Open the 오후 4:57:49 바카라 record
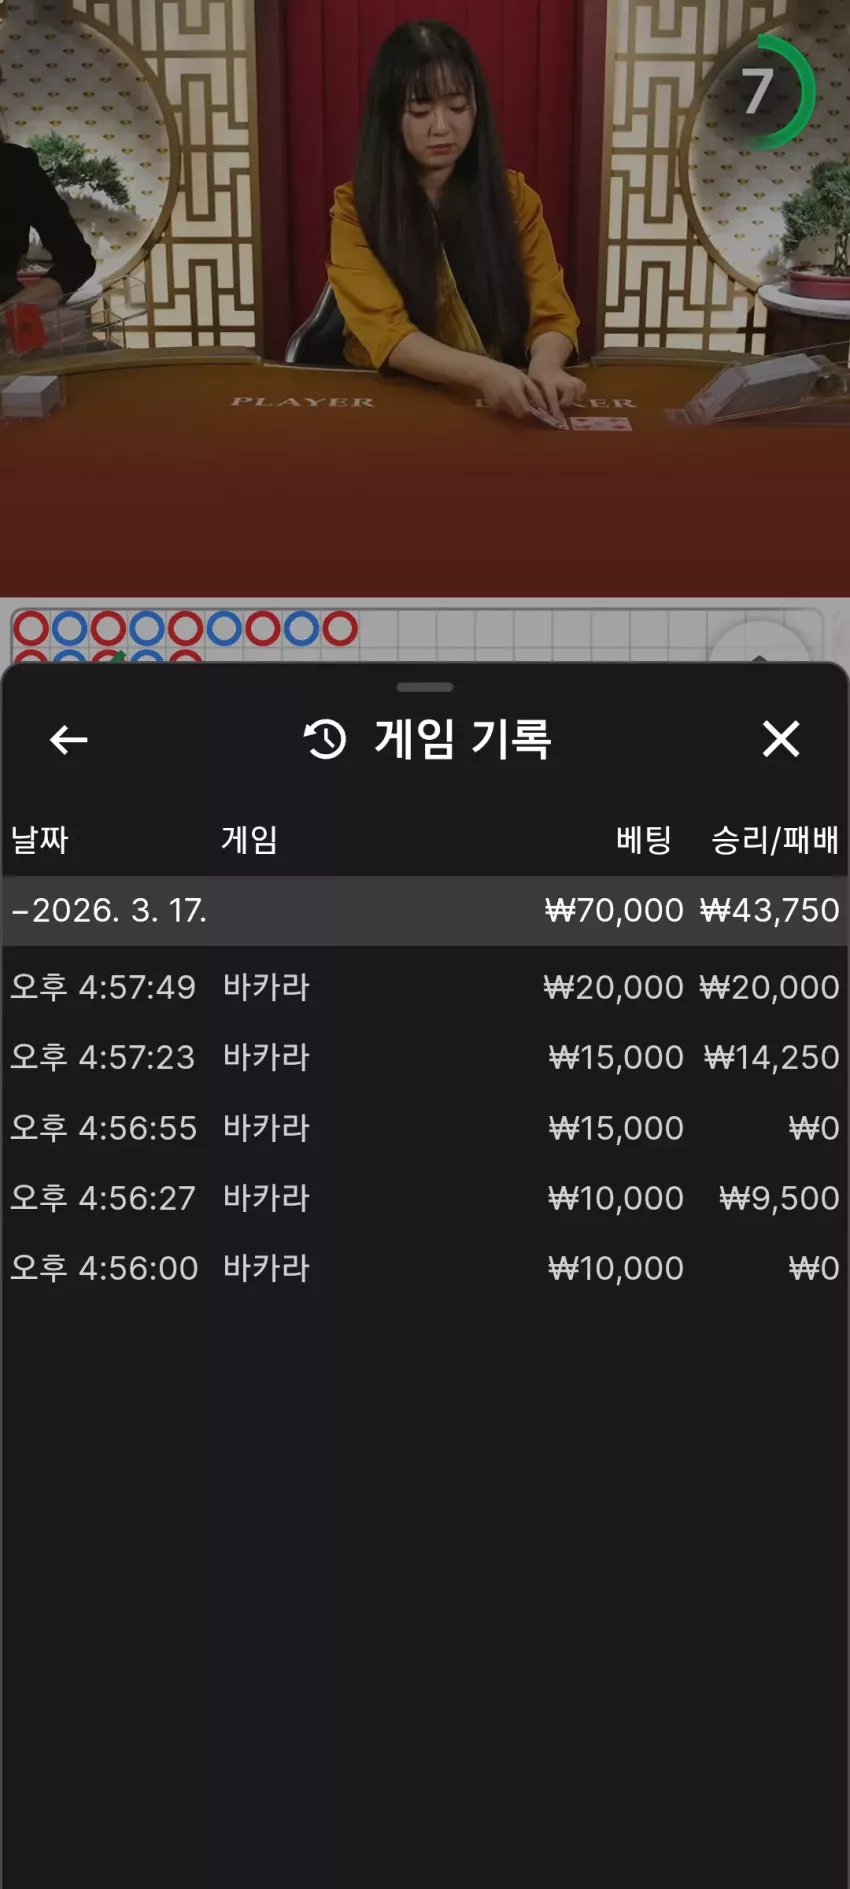The width and height of the screenshot is (850, 1889). pos(425,988)
